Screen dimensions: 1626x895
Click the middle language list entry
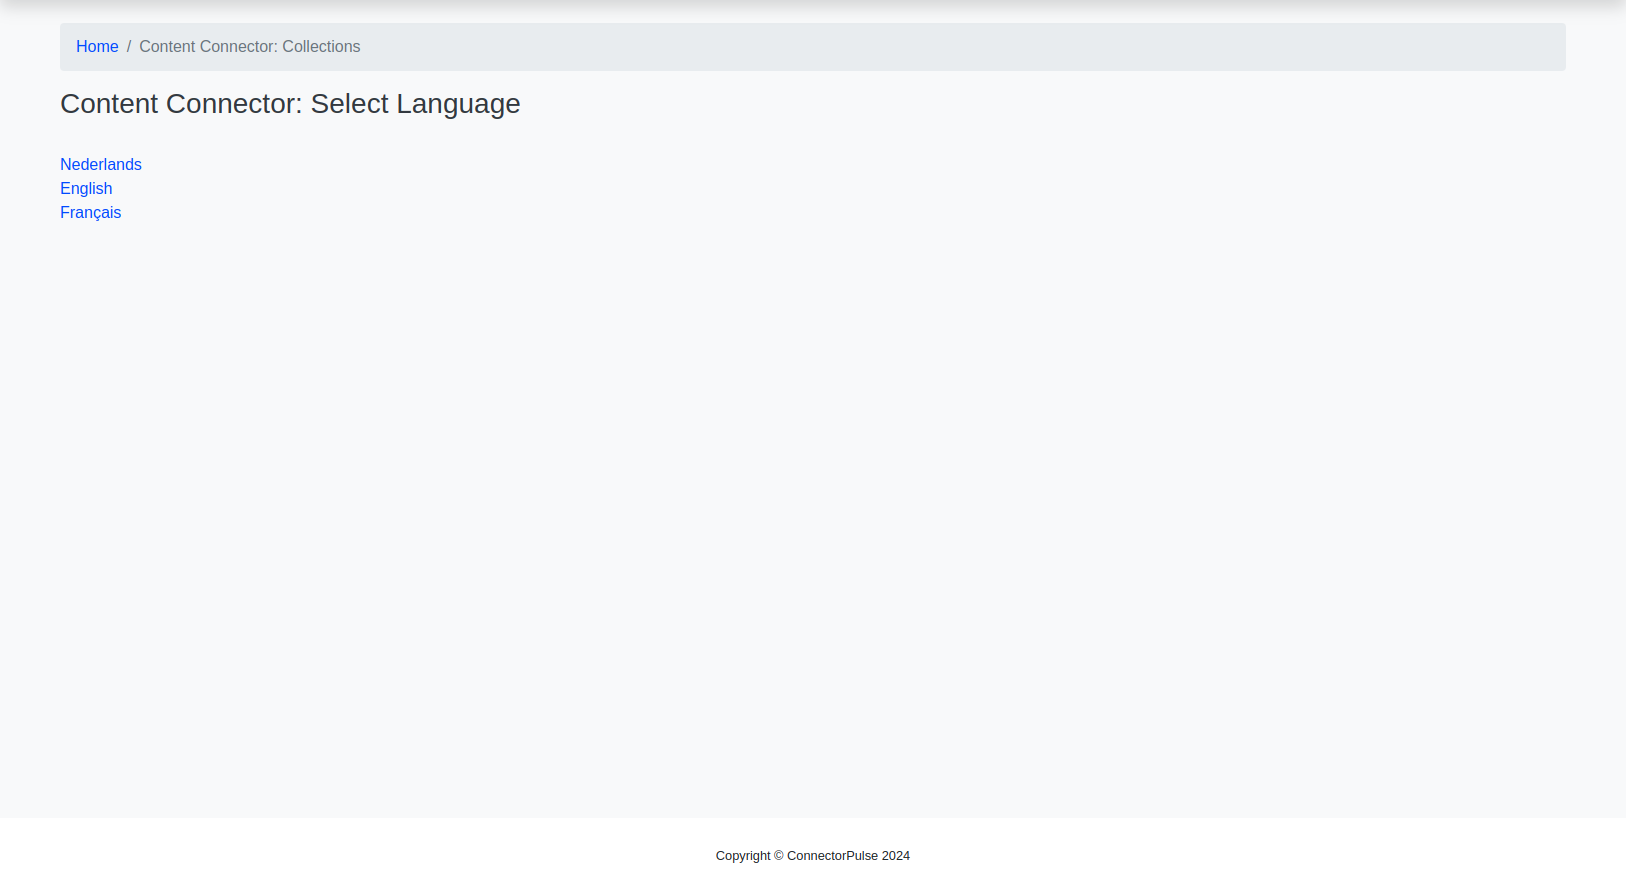(x=86, y=189)
